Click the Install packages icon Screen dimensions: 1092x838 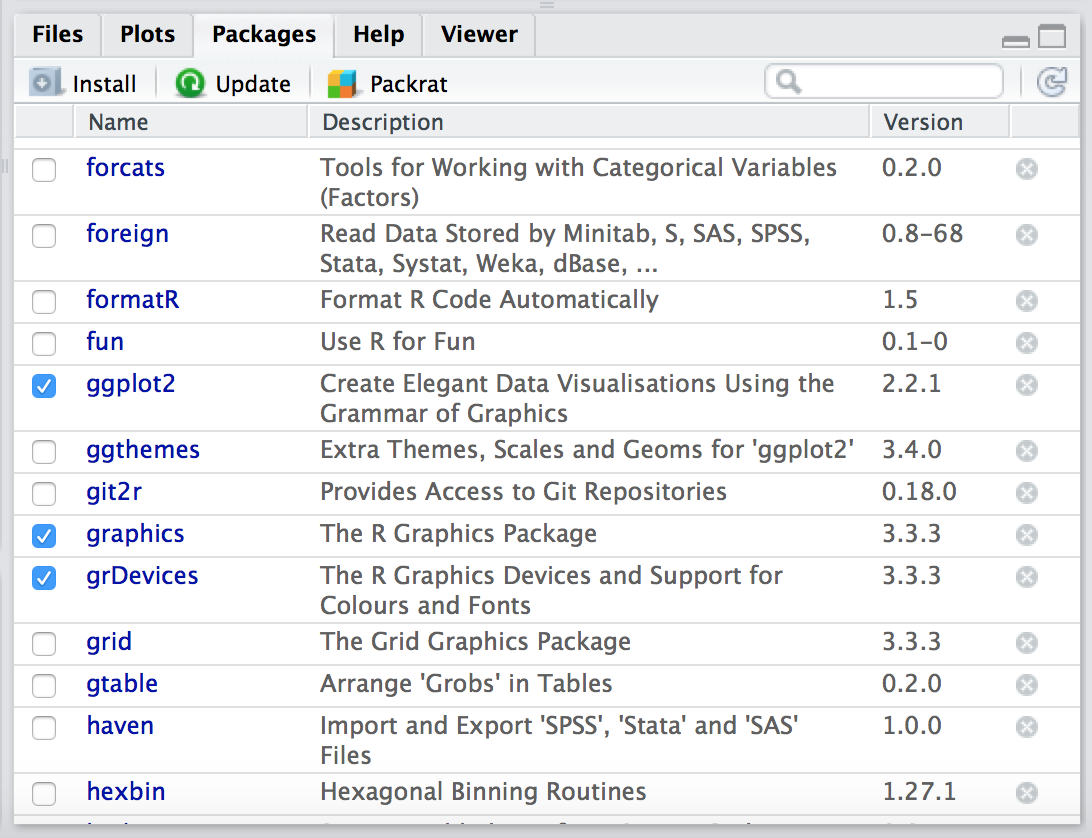pos(44,83)
